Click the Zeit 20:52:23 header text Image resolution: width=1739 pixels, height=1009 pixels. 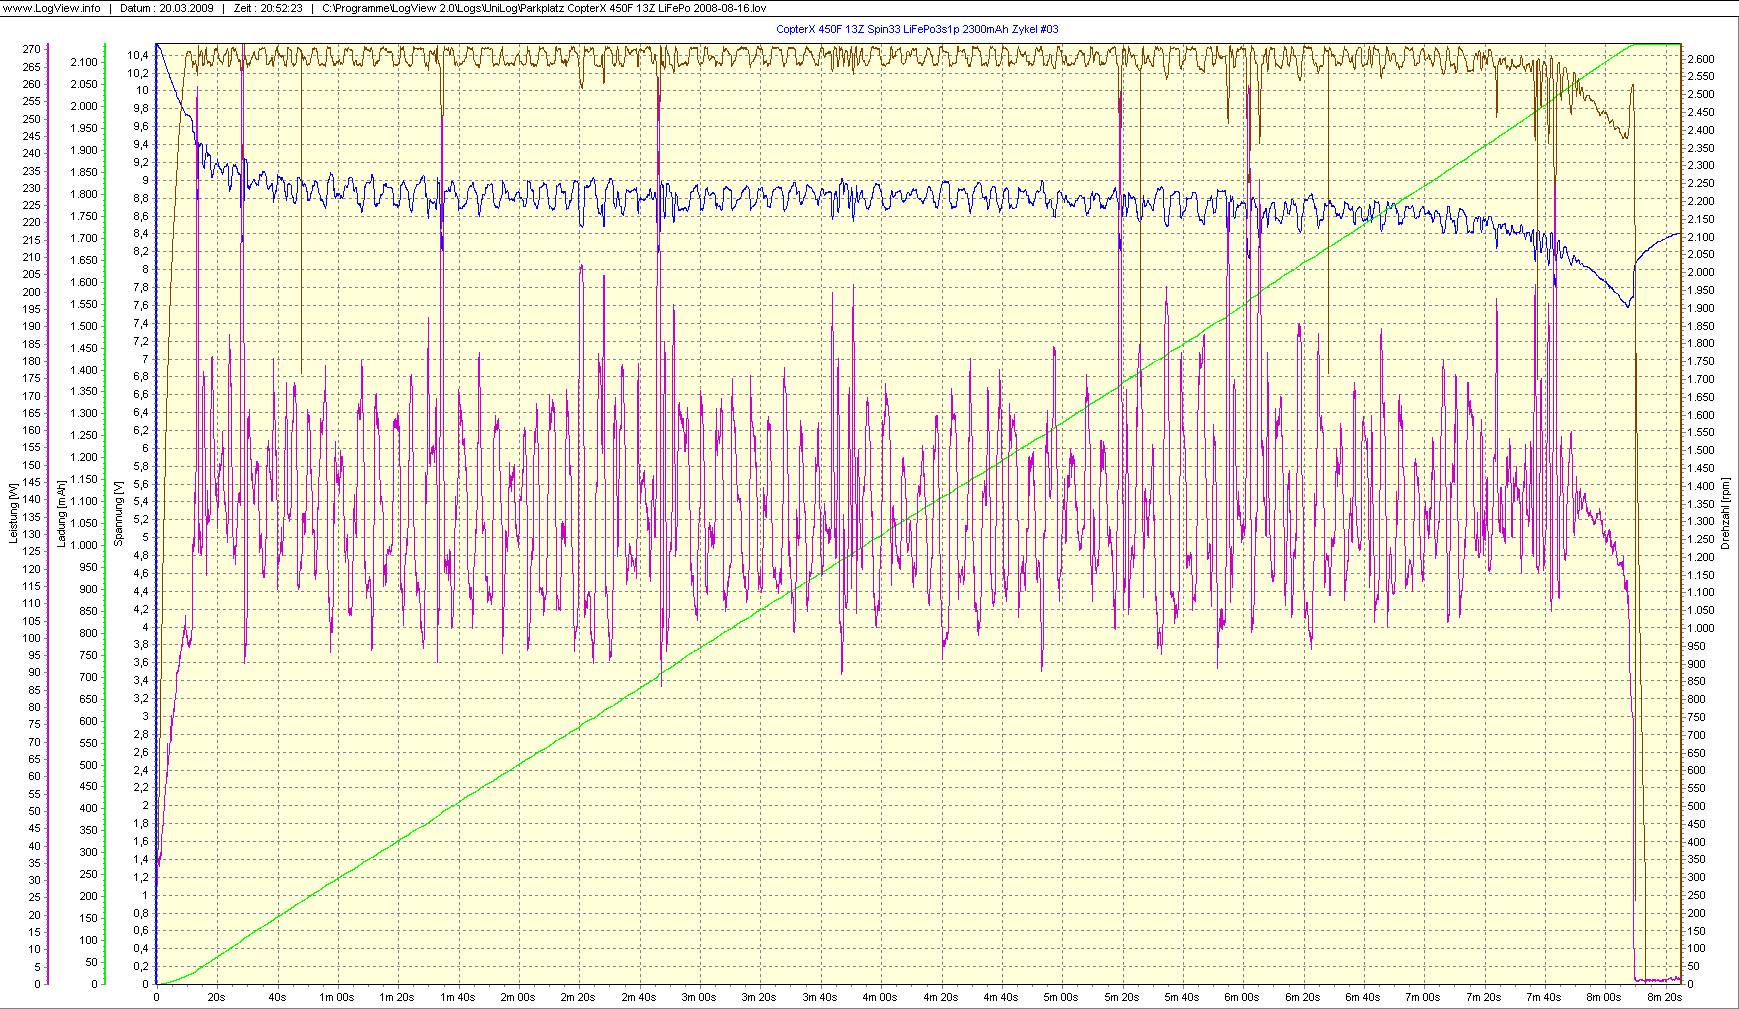pyautogui.click(x=266, y=8)
